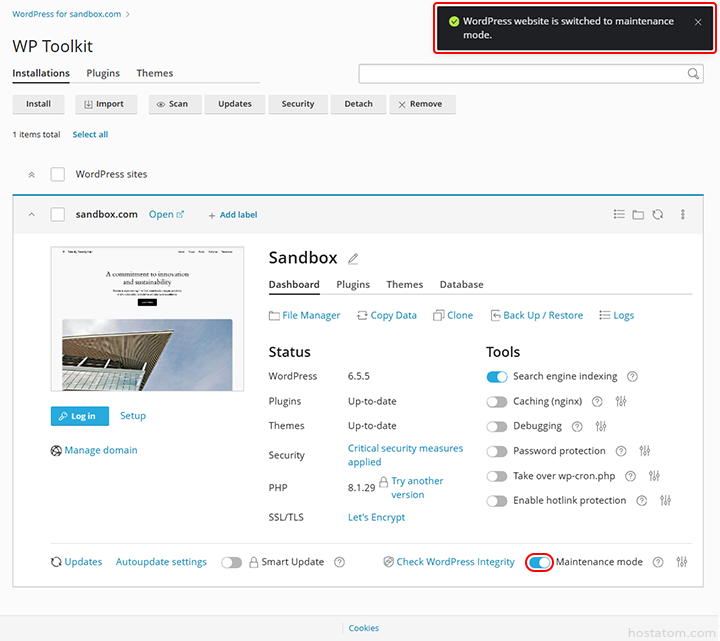Click the pencil icon next to Sandbox

click(353, 259)
